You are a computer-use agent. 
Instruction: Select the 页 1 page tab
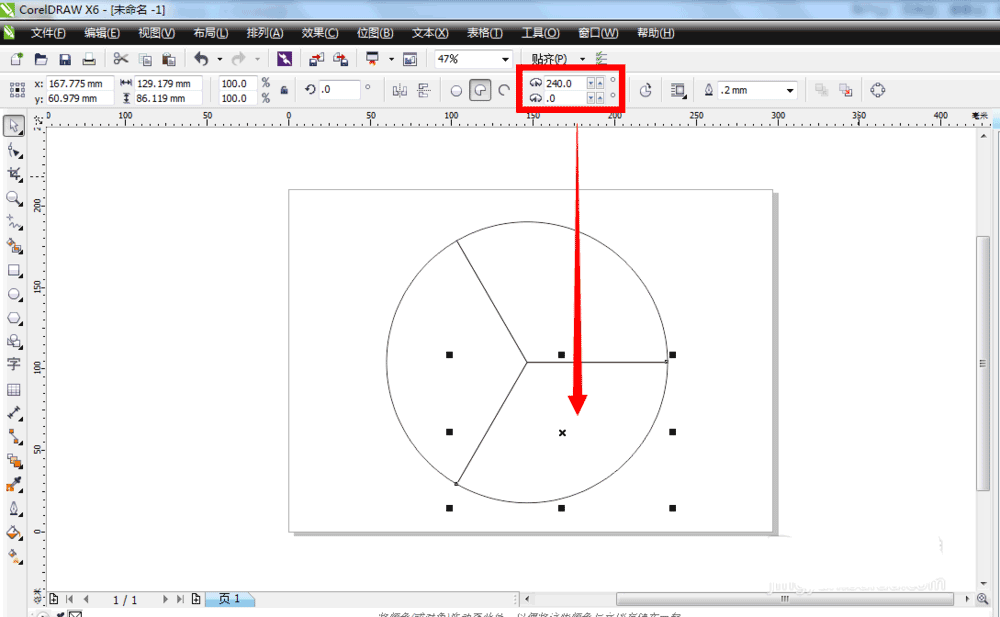229,599
